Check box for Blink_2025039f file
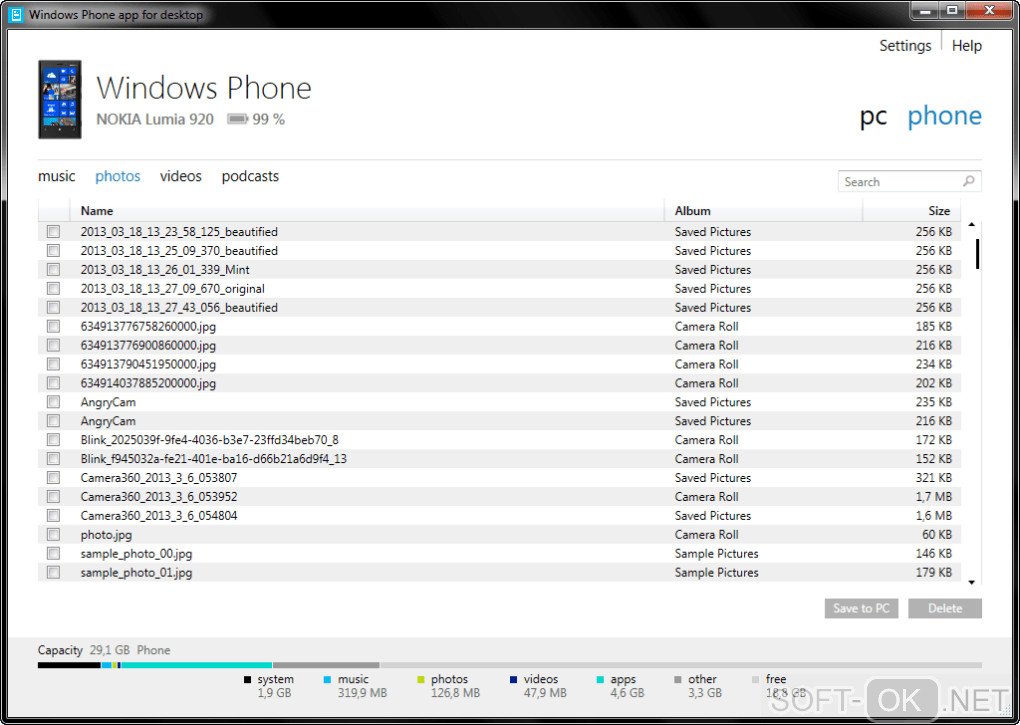Image resolution: width=1020 pixels, height=725 pixels. pos(53,440)
